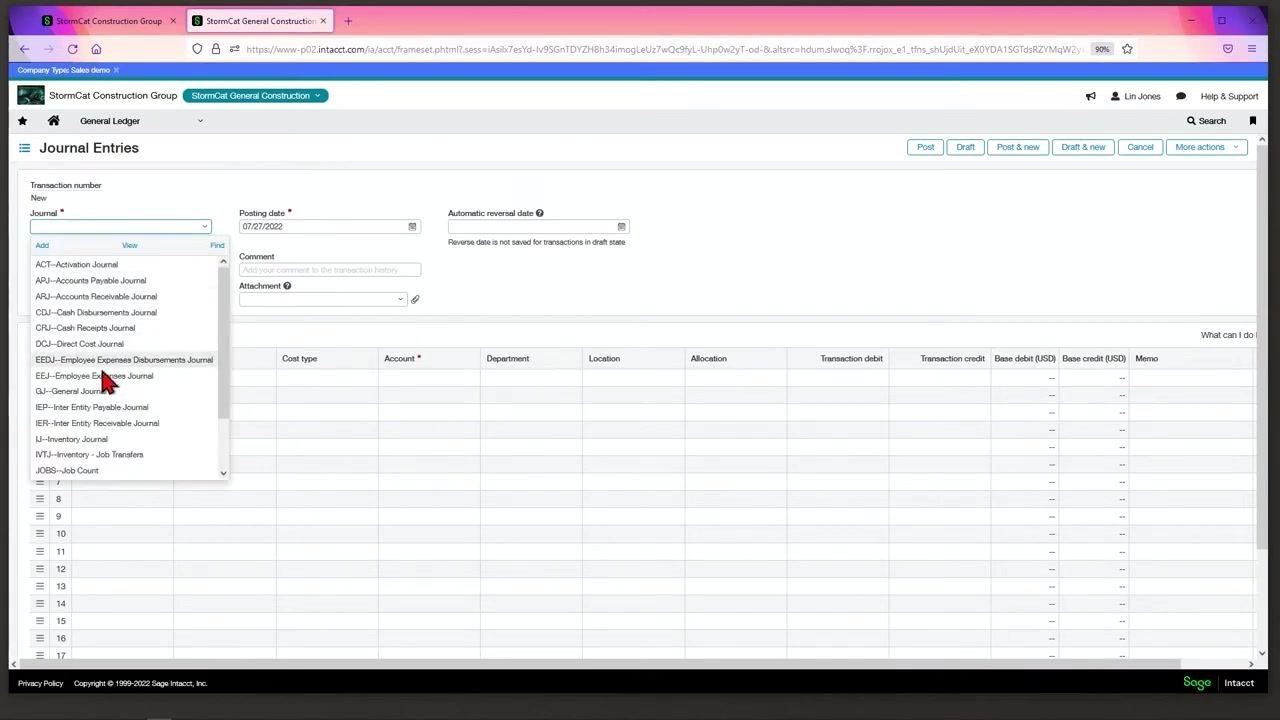The width and height of the screenshot is (1280, 720).
Task: Select ACT--Activation Journal option
Action: tap(77, 265)
